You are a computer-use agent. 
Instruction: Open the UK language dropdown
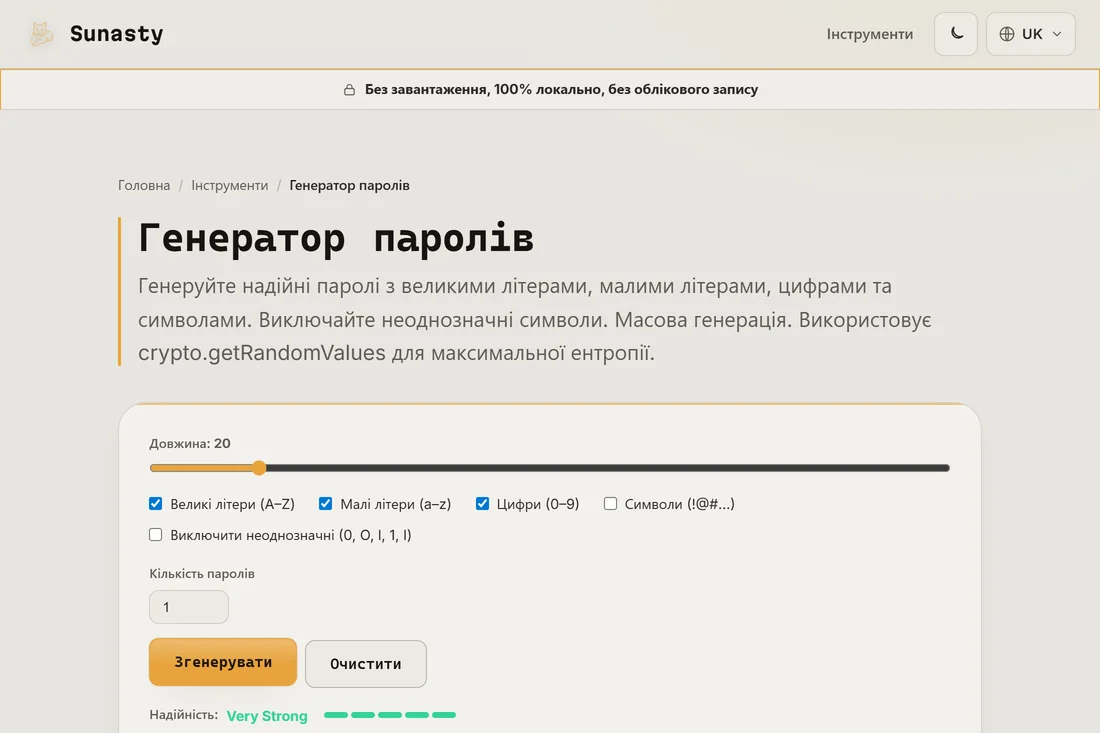click(1031, 34)
